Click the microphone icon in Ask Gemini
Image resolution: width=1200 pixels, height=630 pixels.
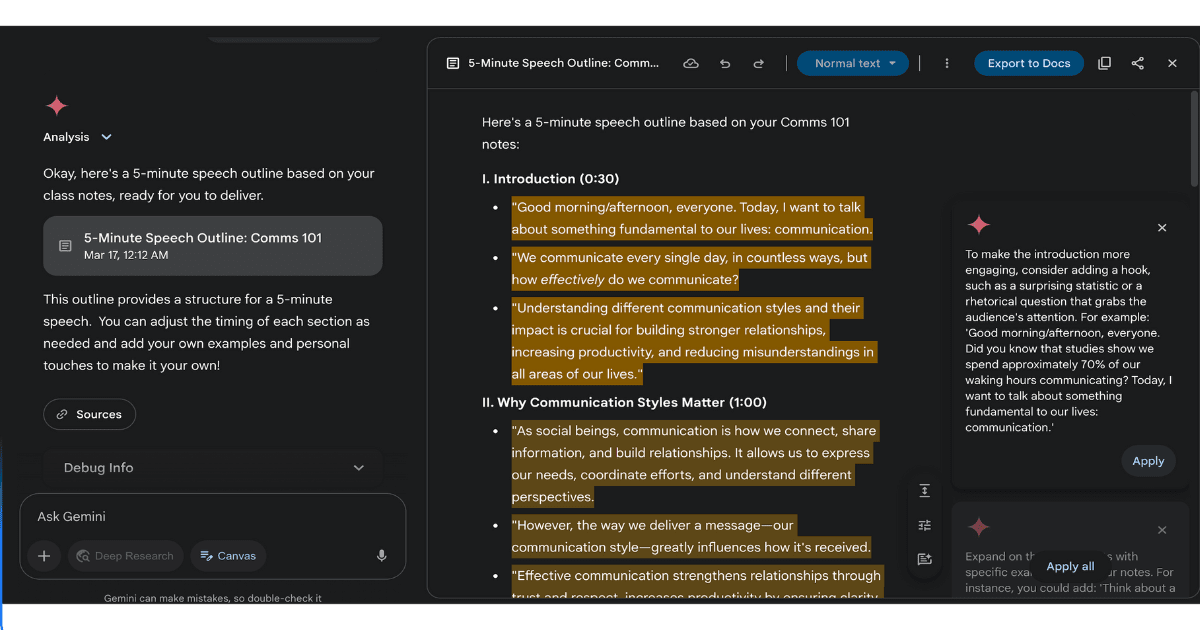pyautogui.click(x=381, y=555)
